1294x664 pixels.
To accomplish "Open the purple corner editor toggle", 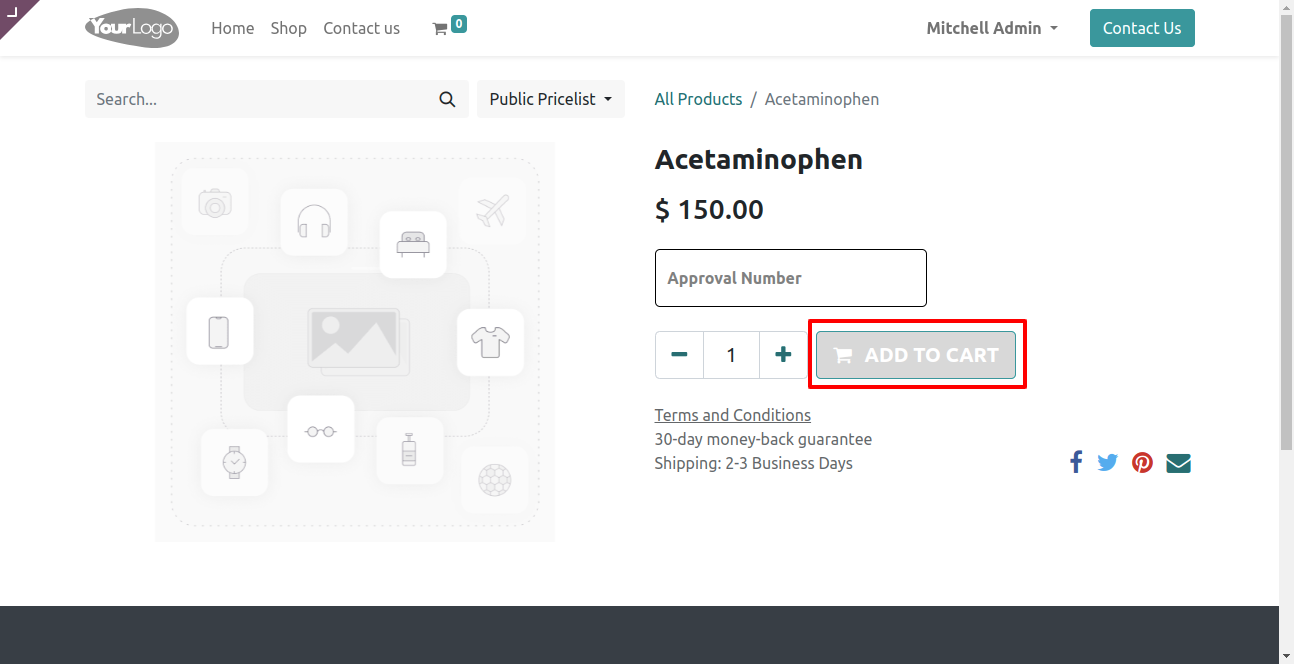I will [x=14, y=13].
